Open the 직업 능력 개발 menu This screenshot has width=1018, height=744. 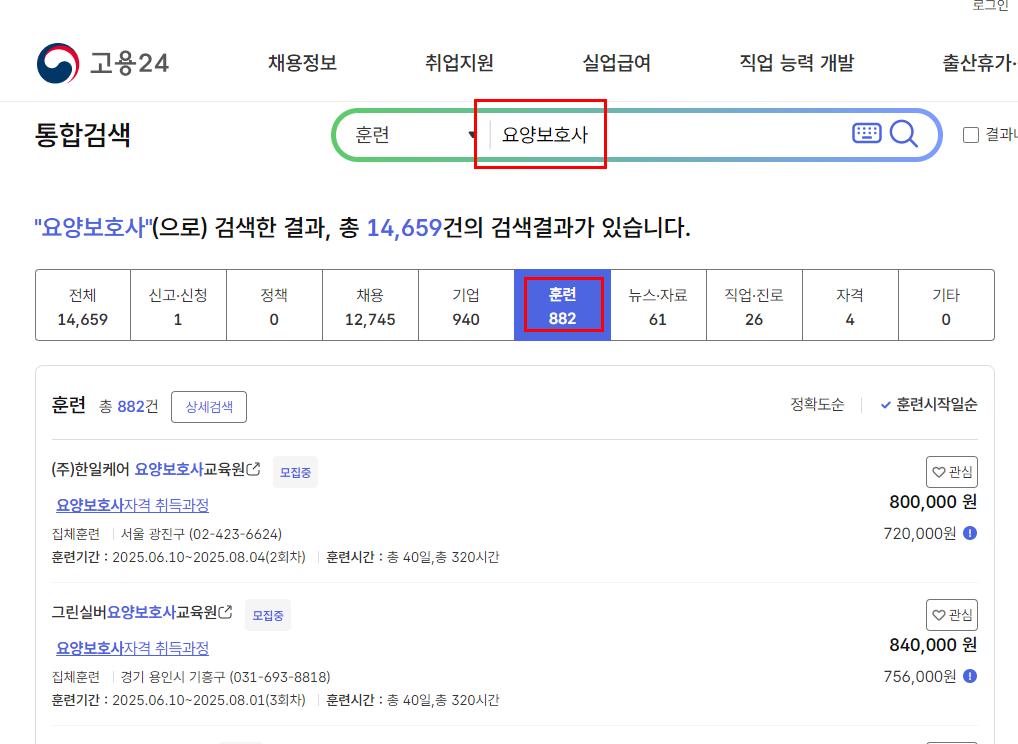(x=797, y=63)
